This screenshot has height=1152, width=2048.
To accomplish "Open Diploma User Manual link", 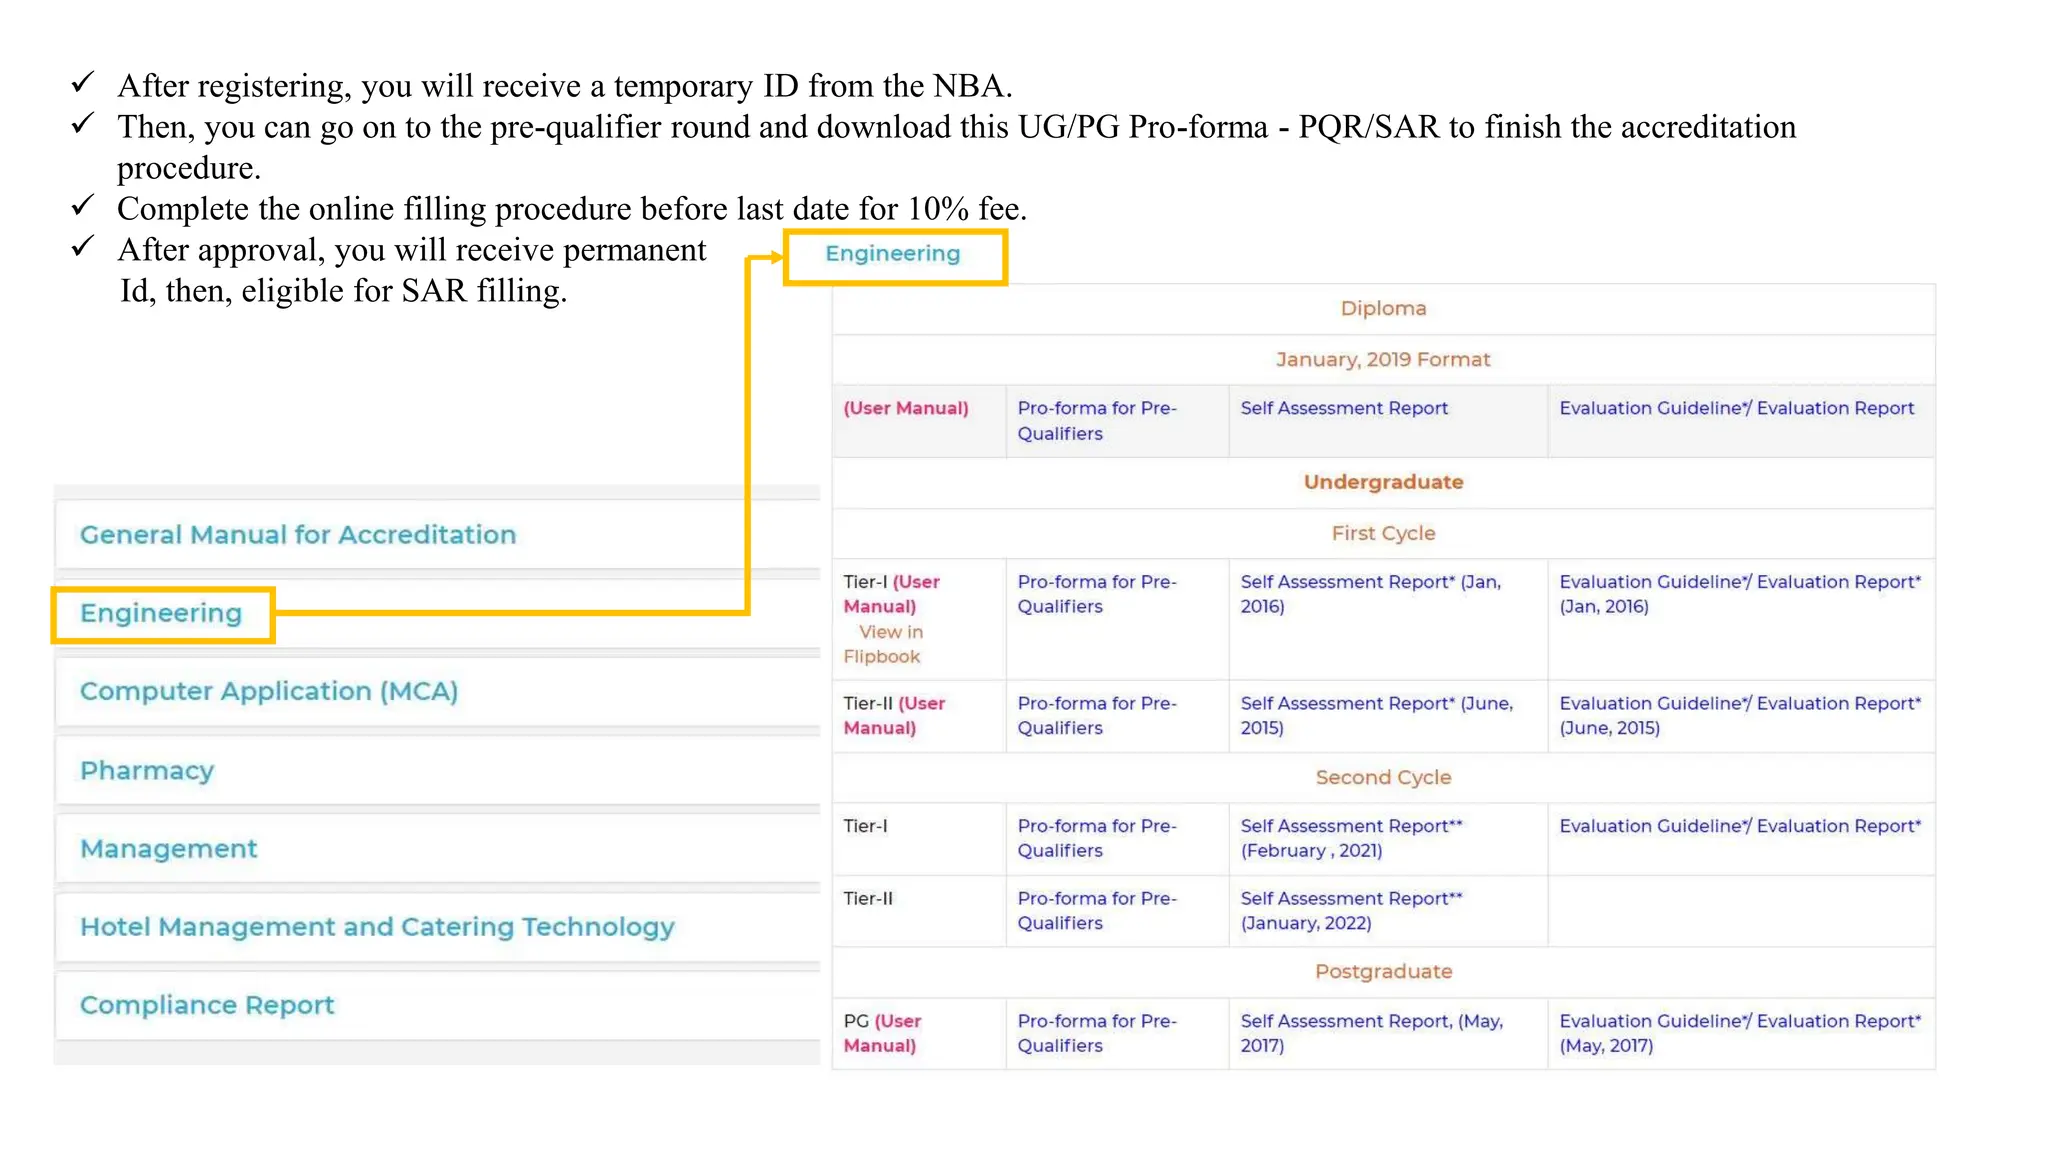I will [906, 408].
